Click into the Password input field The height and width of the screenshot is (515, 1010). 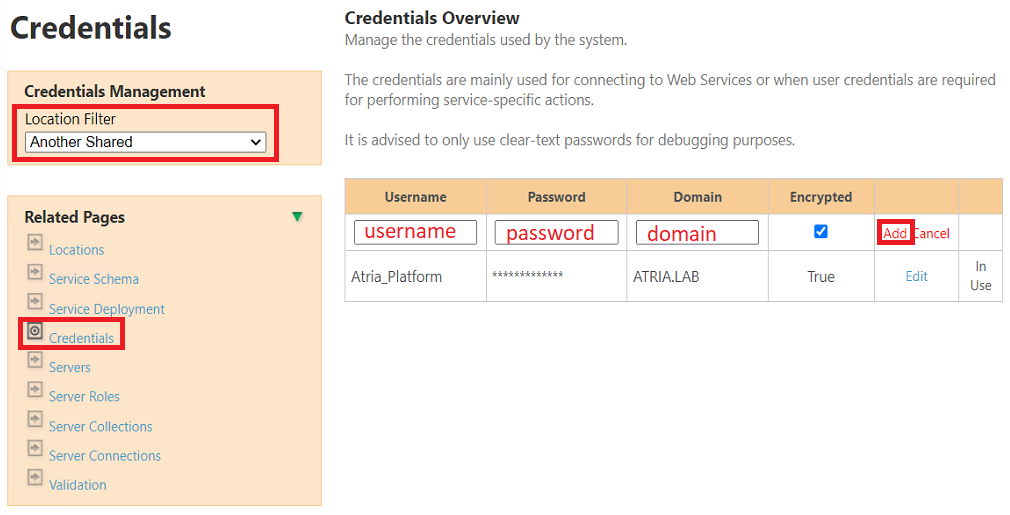tap(556, 232)
